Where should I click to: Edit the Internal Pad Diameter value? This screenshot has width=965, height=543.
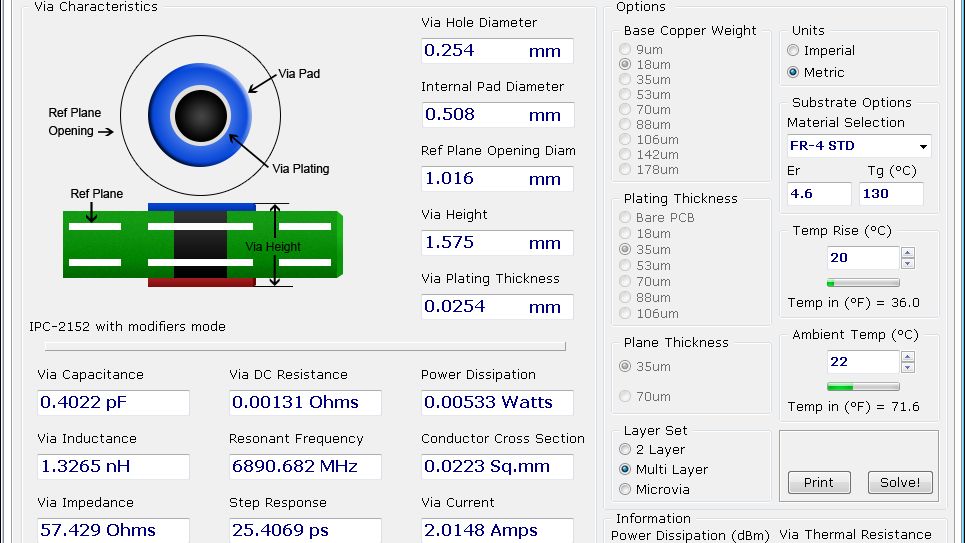(x=497, y=115)
